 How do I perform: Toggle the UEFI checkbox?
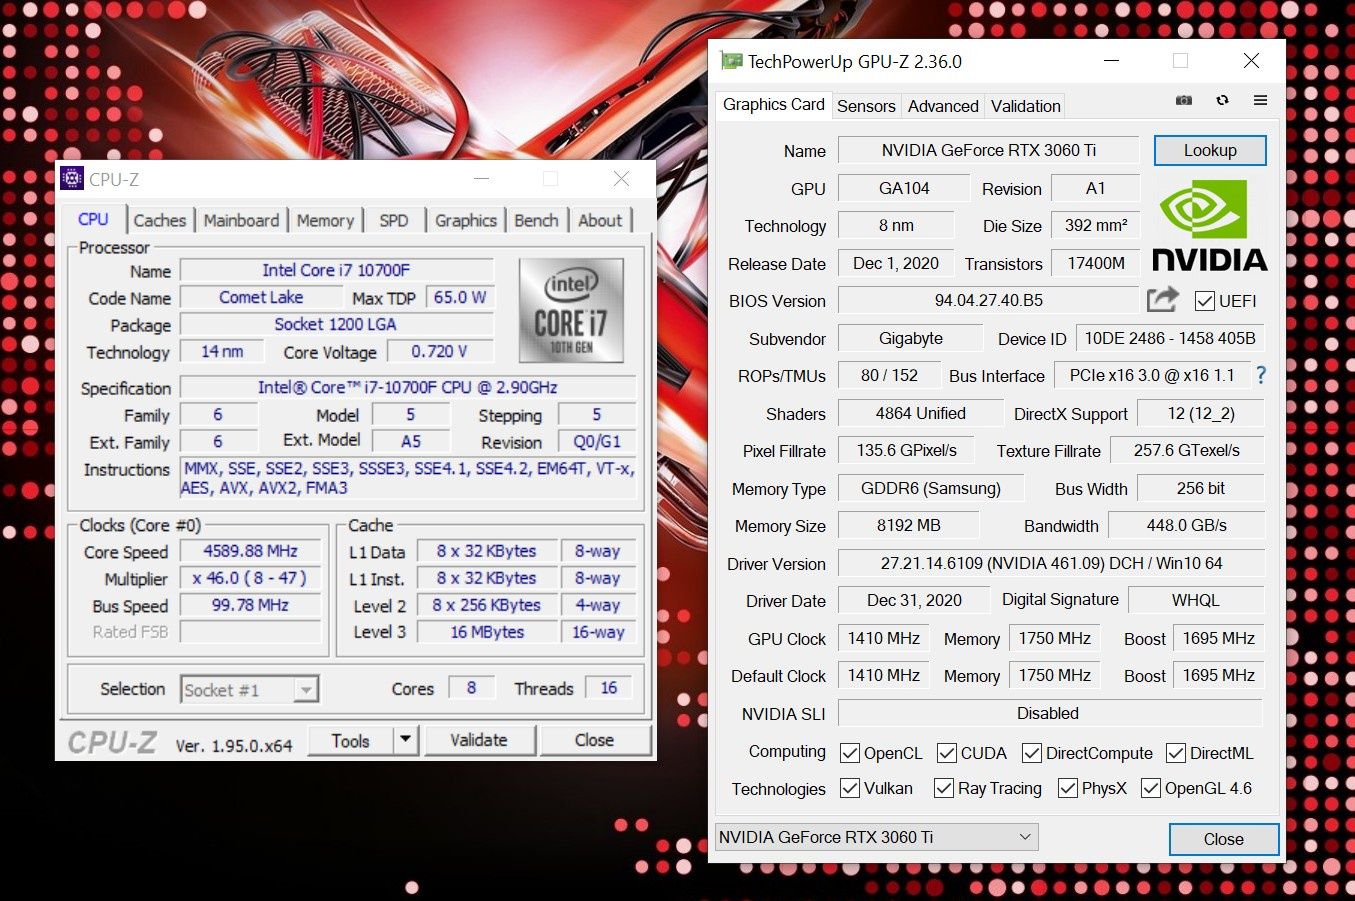point(1205,301)
